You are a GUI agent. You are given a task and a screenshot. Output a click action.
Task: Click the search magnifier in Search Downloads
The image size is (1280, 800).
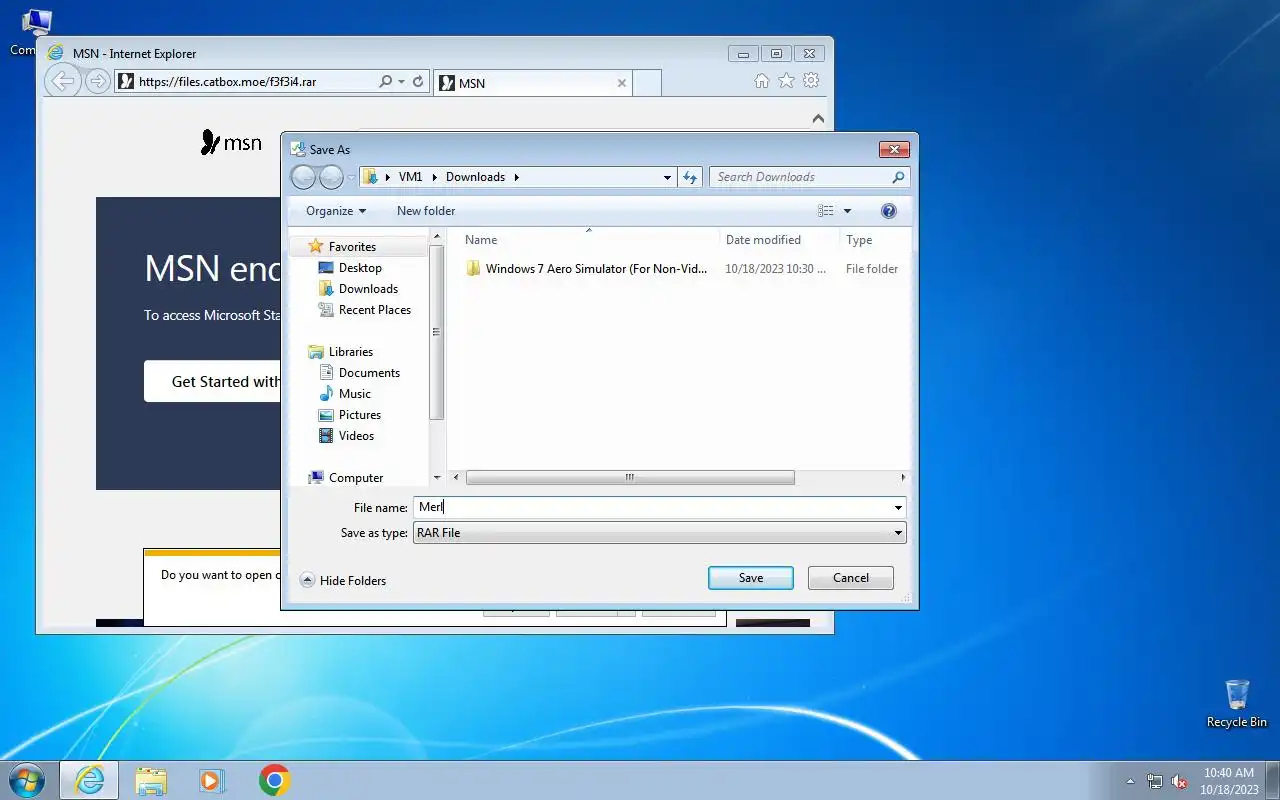[x=898, y=177]
